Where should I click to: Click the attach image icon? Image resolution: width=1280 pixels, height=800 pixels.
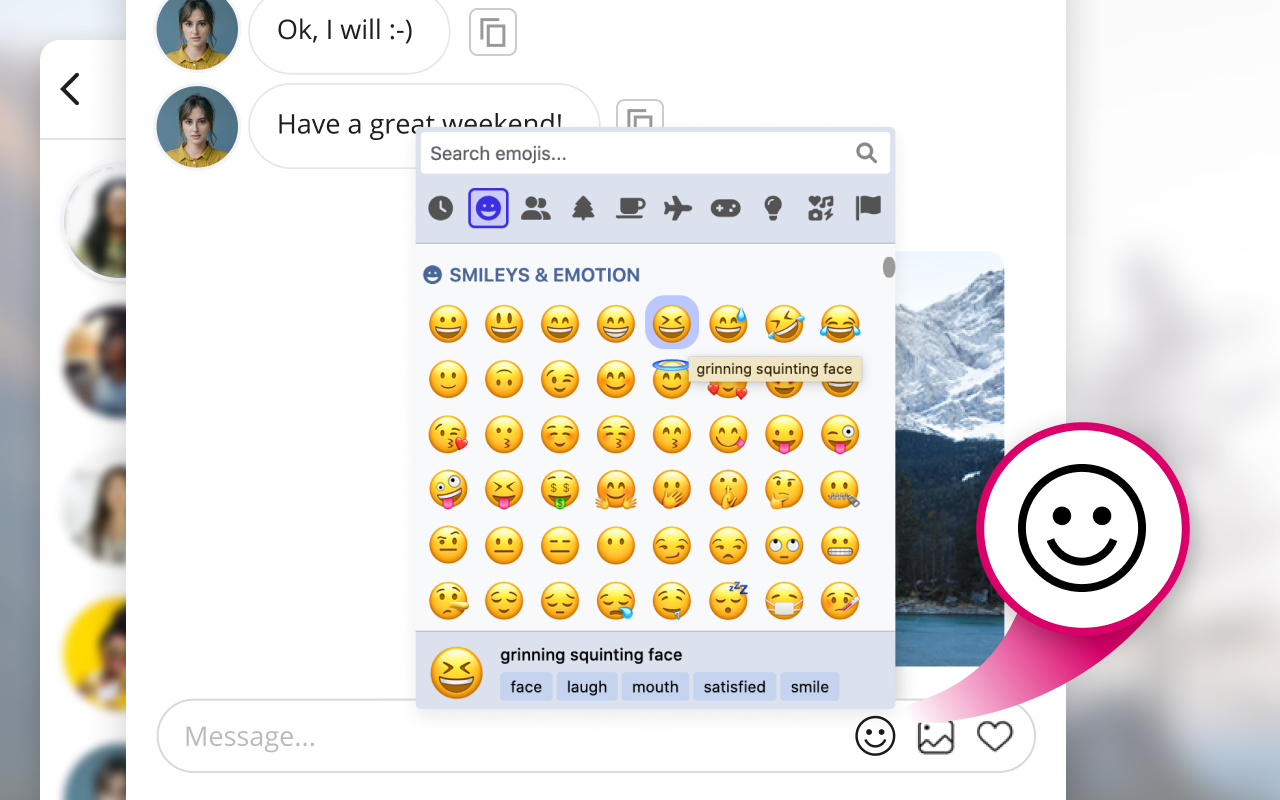point(936,737)
